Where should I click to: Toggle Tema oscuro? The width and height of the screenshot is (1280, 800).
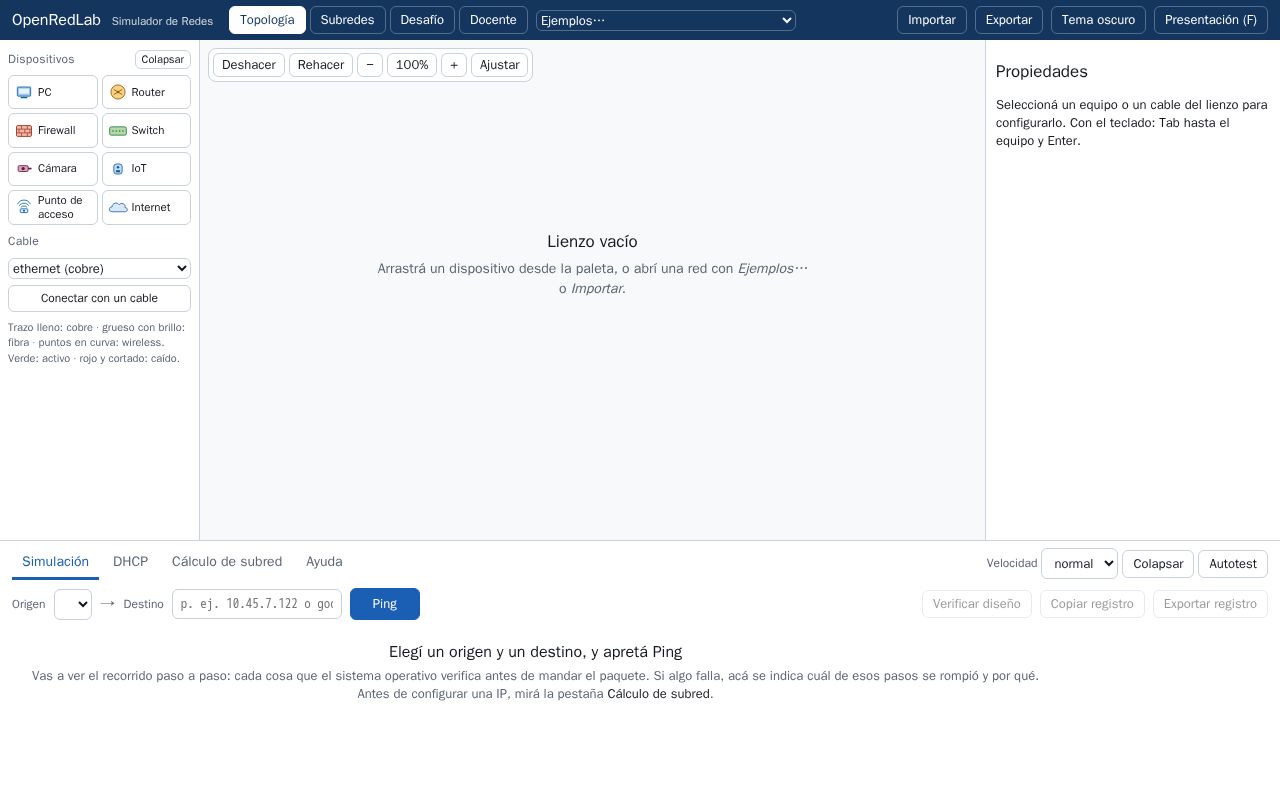click(x=1098, y=20)
